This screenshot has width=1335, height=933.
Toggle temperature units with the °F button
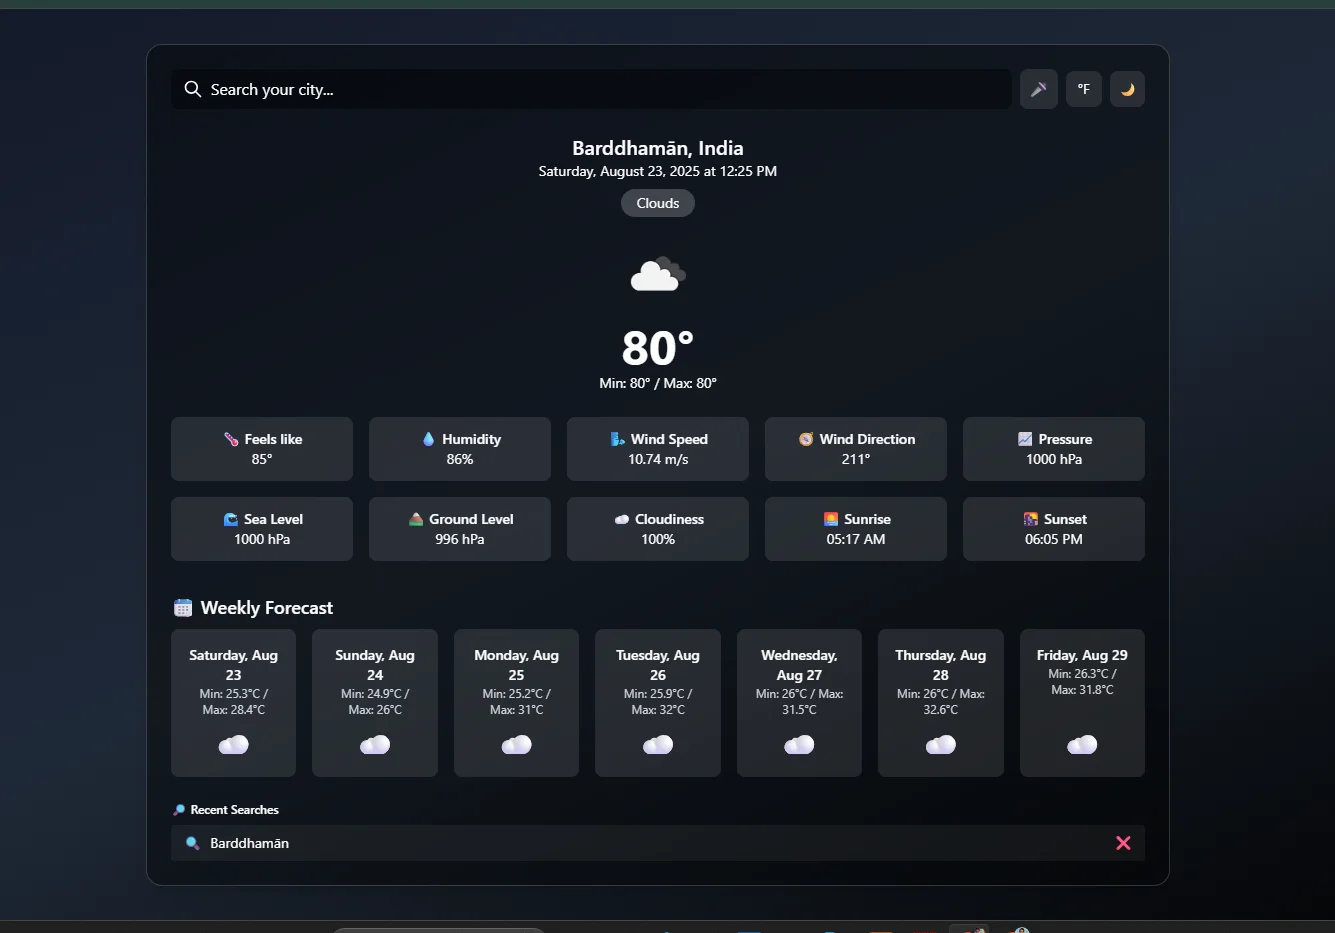tap(1083, 89)
